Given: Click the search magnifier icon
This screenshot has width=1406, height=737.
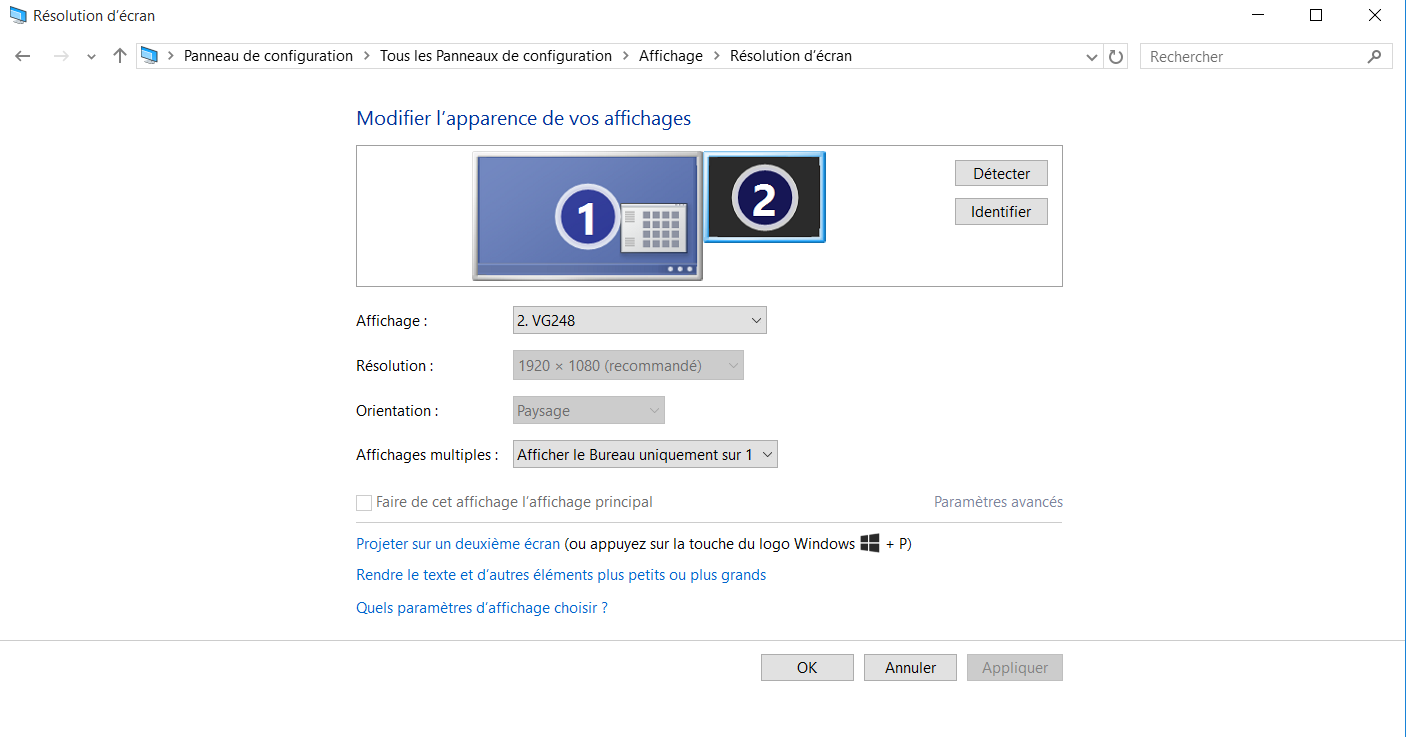Looking at the screenshot, I should tap(1374, 57).
